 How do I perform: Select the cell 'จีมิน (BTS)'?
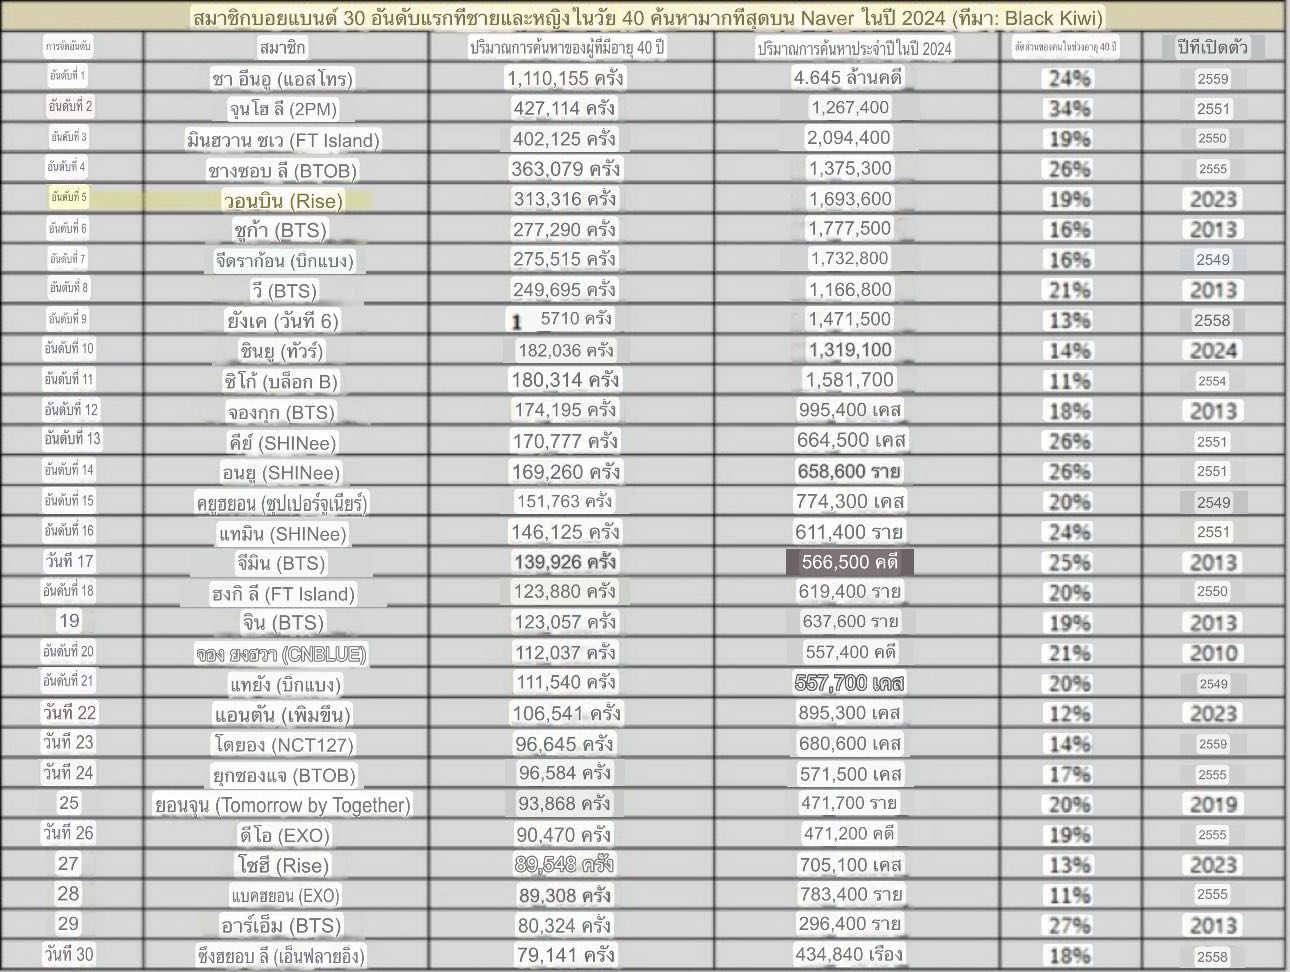283,564
